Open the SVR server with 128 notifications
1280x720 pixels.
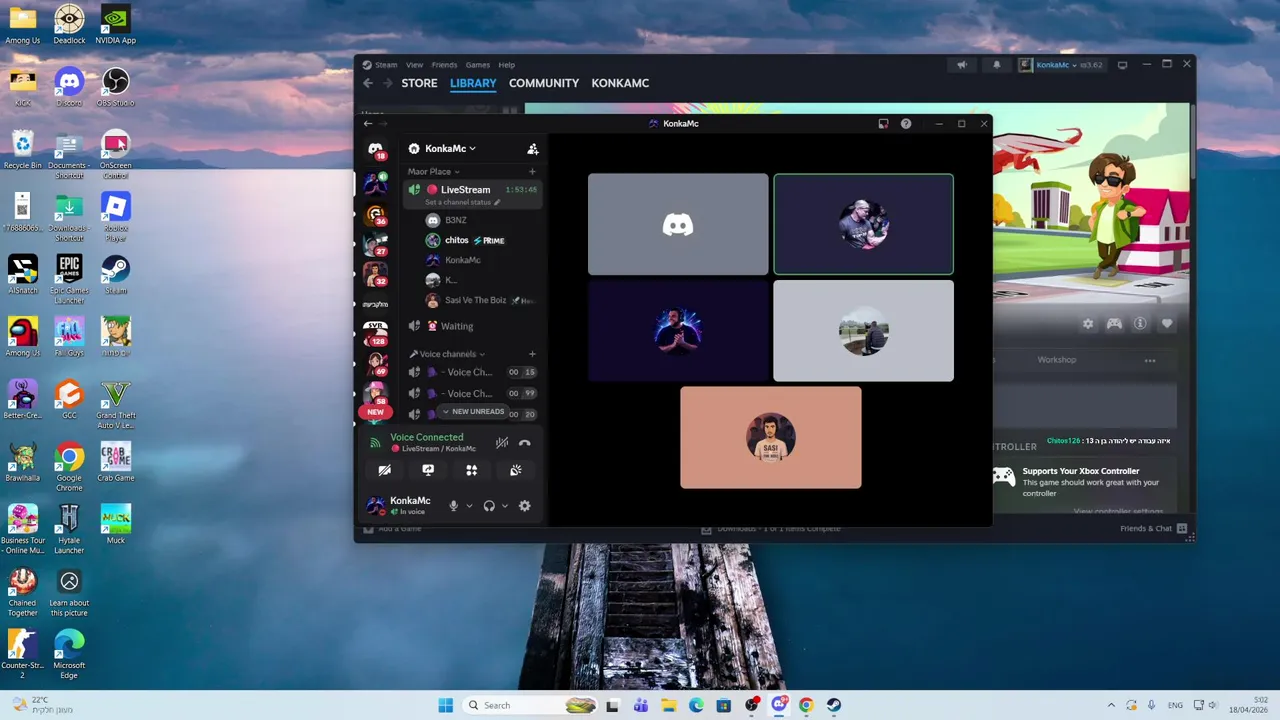click(x=375, y=334)
